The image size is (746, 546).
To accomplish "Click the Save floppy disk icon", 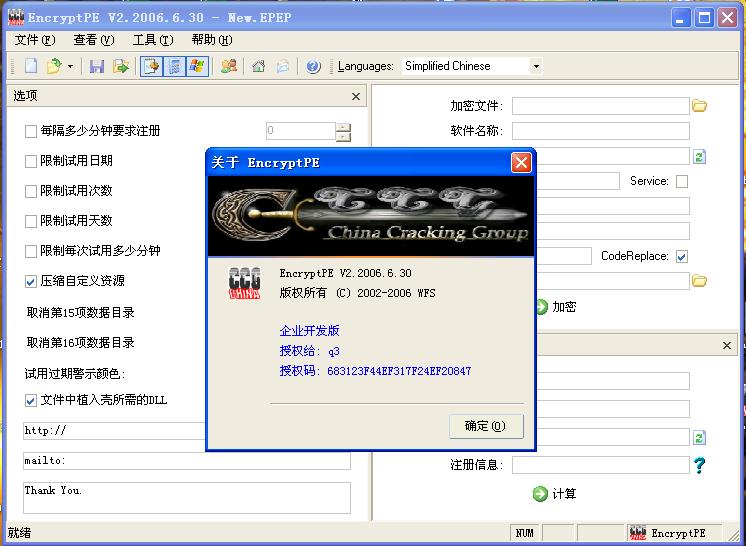I will coord(97,66).
